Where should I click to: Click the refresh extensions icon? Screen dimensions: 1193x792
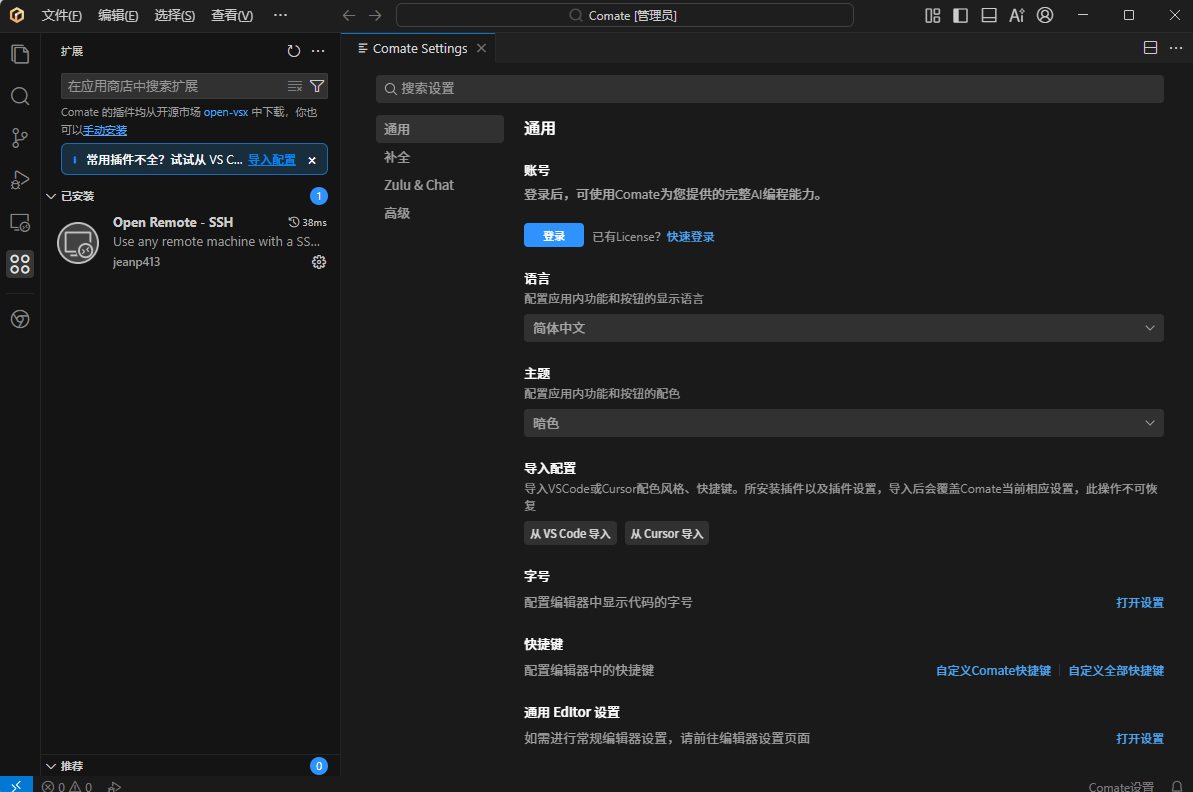[x=293, y=51]
